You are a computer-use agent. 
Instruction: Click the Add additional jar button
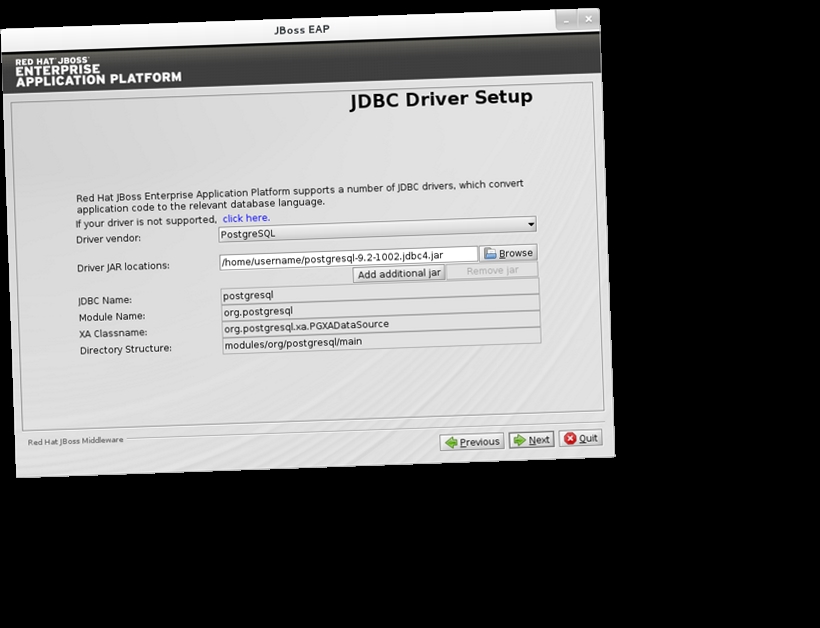[x=399, y=274]
